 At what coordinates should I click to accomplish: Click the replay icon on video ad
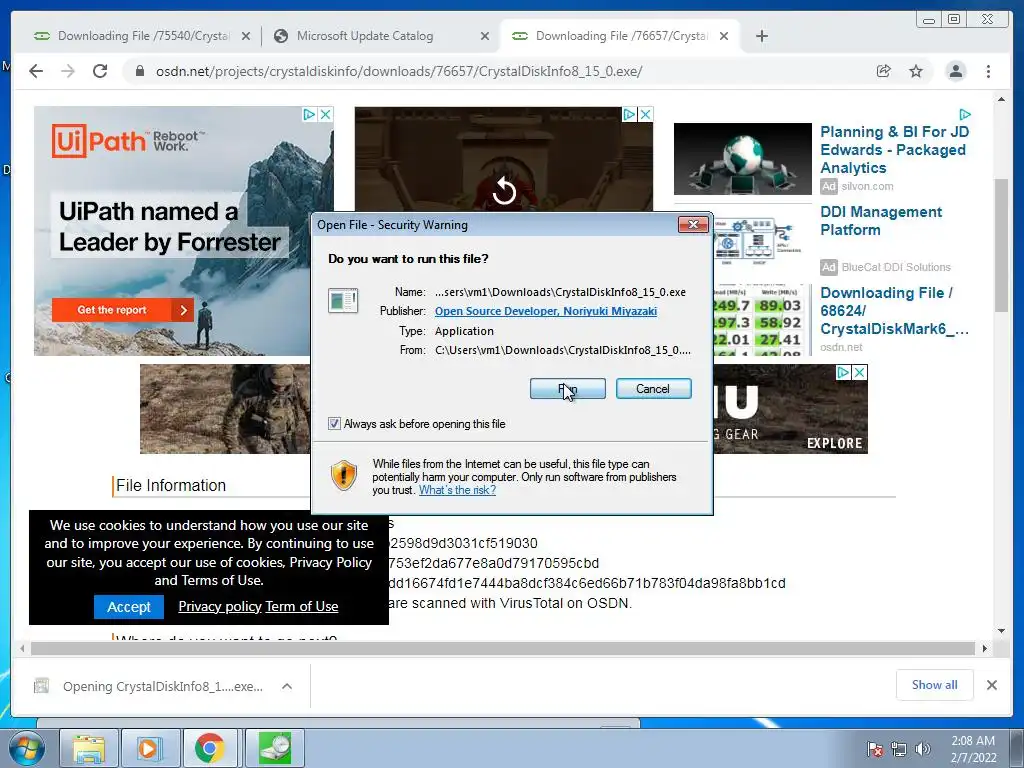[x=504, y=191]
